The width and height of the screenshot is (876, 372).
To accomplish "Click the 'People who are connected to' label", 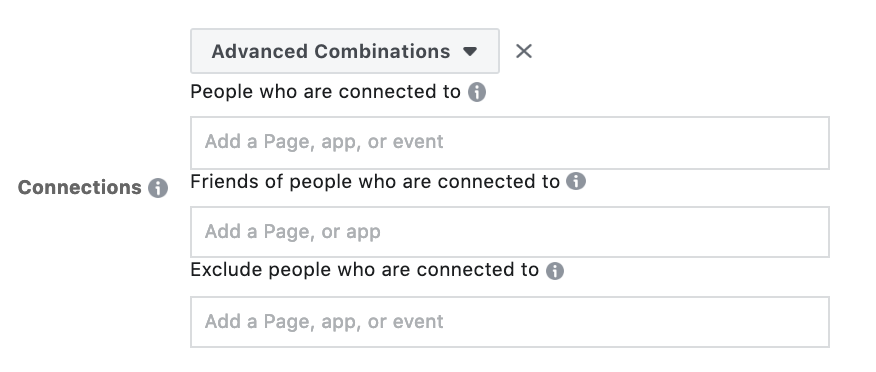I will (x=325, y=92).
